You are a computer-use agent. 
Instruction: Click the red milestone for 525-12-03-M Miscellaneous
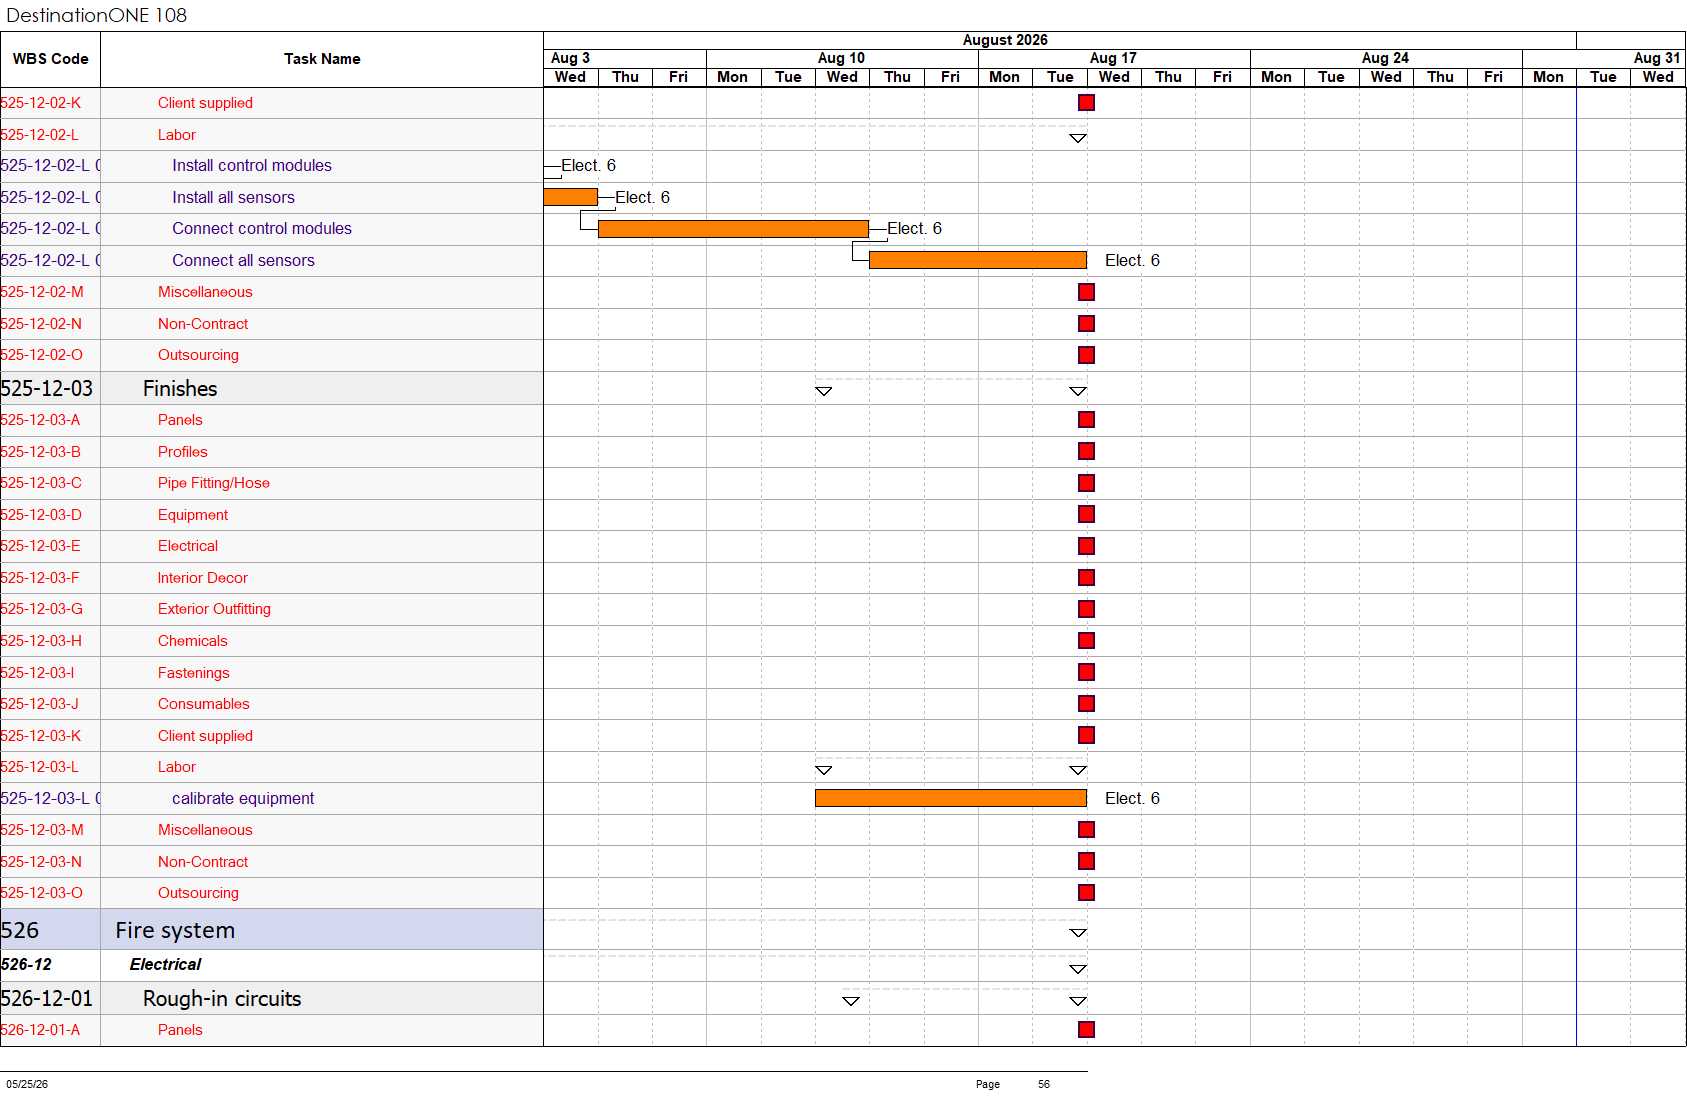tap(1086, 830)
